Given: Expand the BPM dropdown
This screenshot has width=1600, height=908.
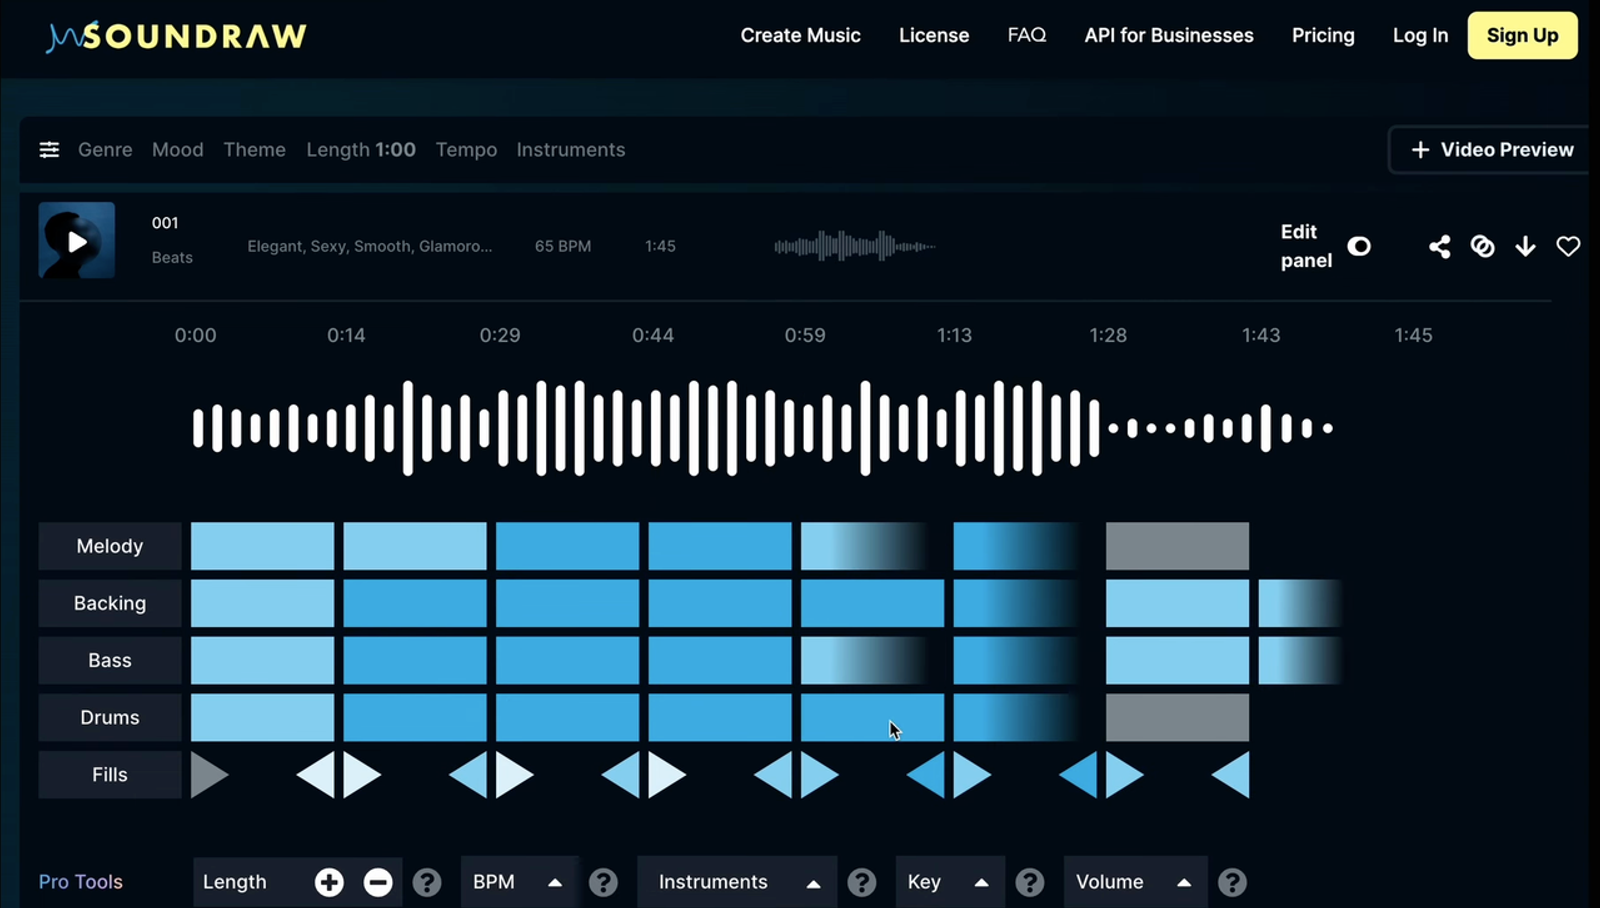Looking at the screenshot, I should pyautogui.click(x=519, y=882).
